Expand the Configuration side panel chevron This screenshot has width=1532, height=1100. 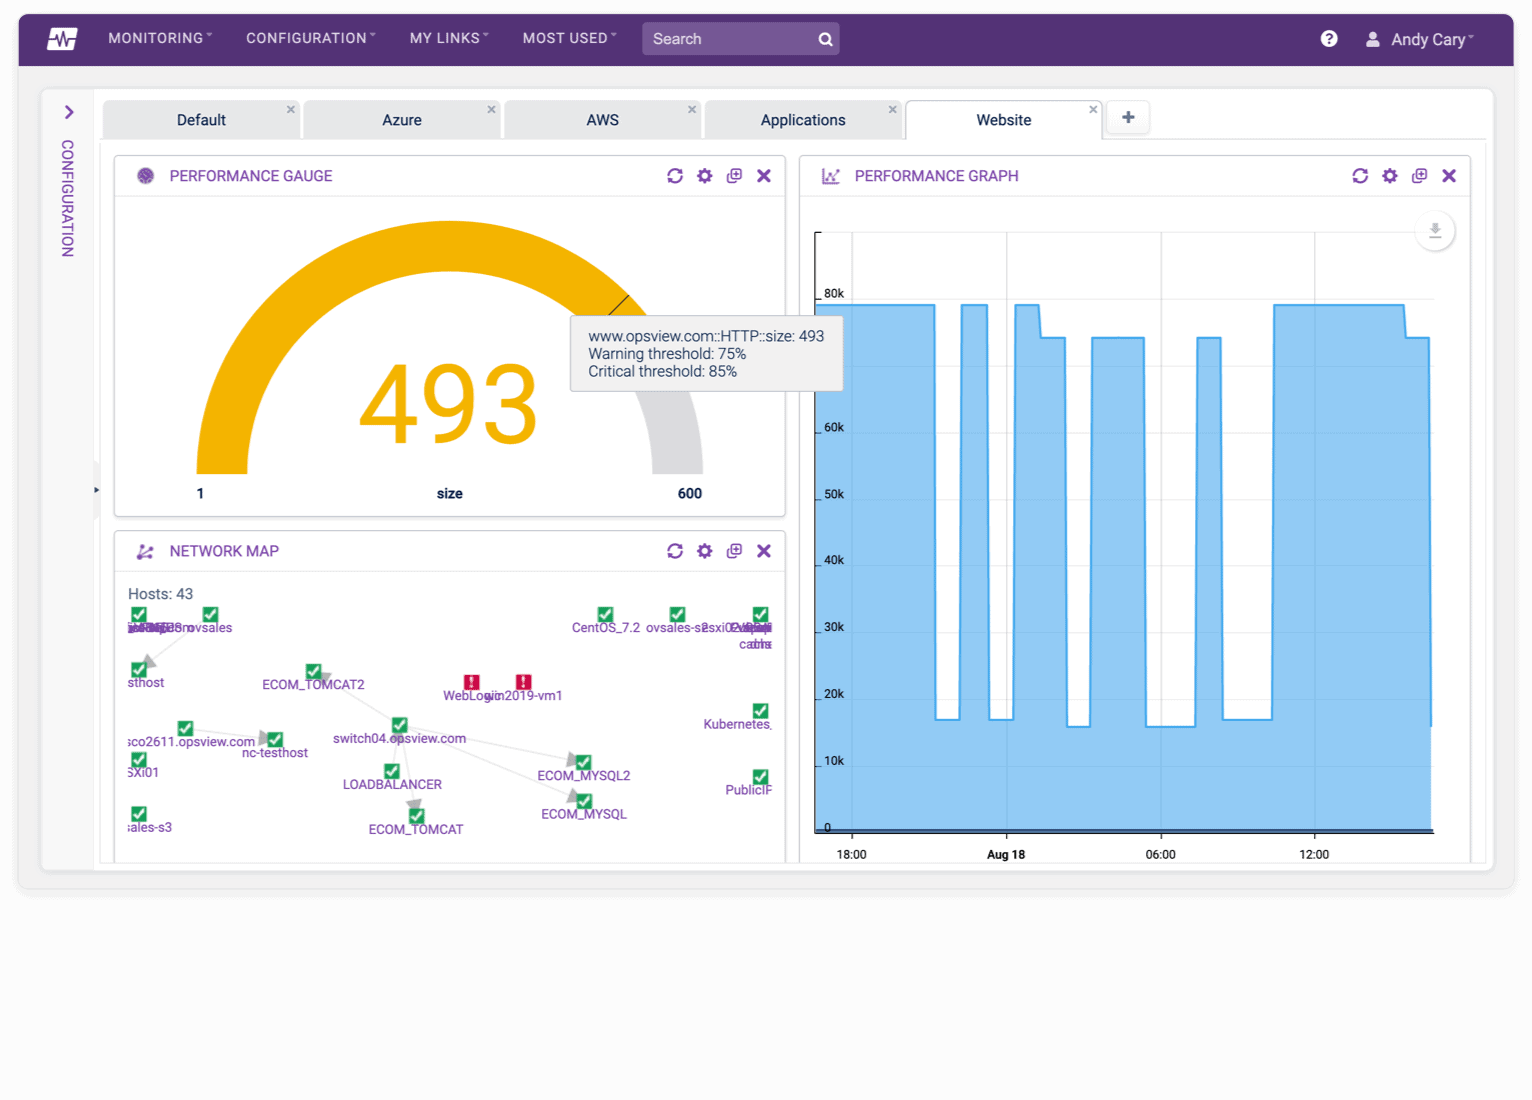click(x=69, y=112)
